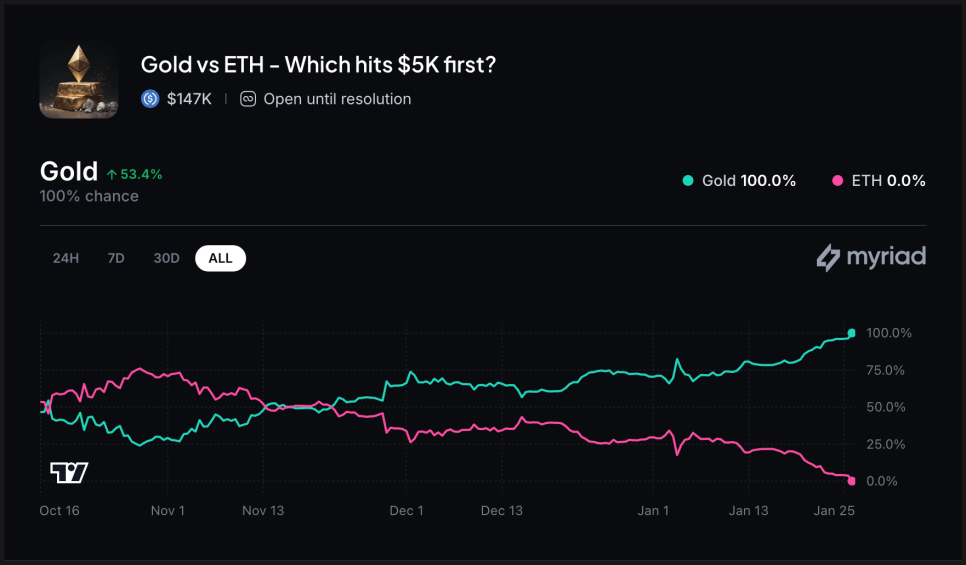Click the $147K volume amount
This screenshot has height=565, width=966.
[189, 99]
